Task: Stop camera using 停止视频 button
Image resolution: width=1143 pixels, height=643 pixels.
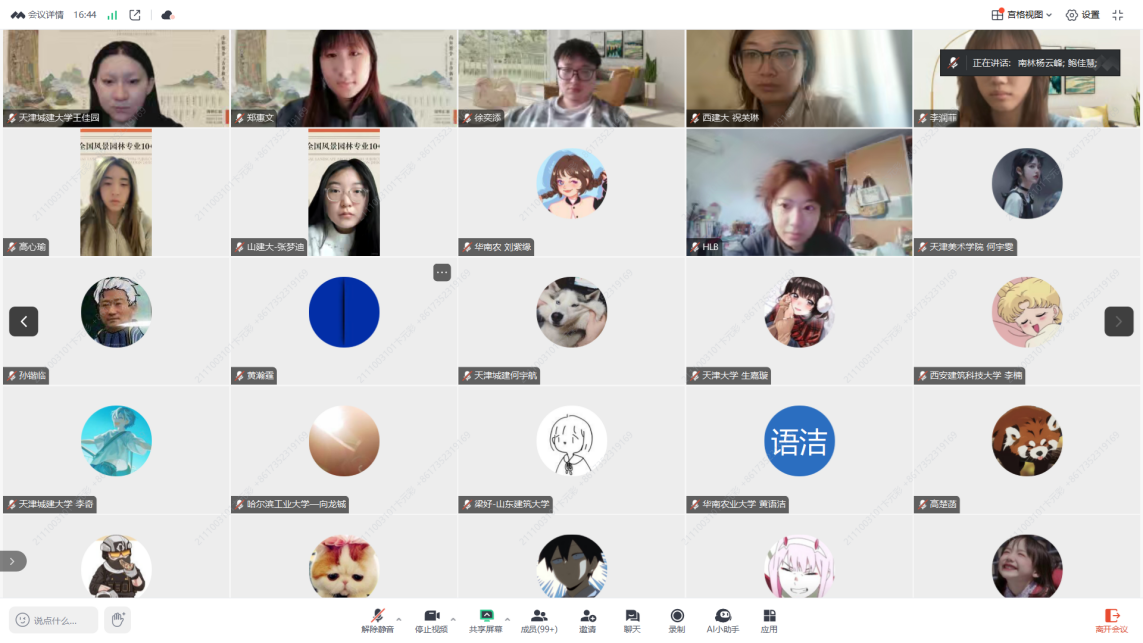Action: [x=432, y=620]
